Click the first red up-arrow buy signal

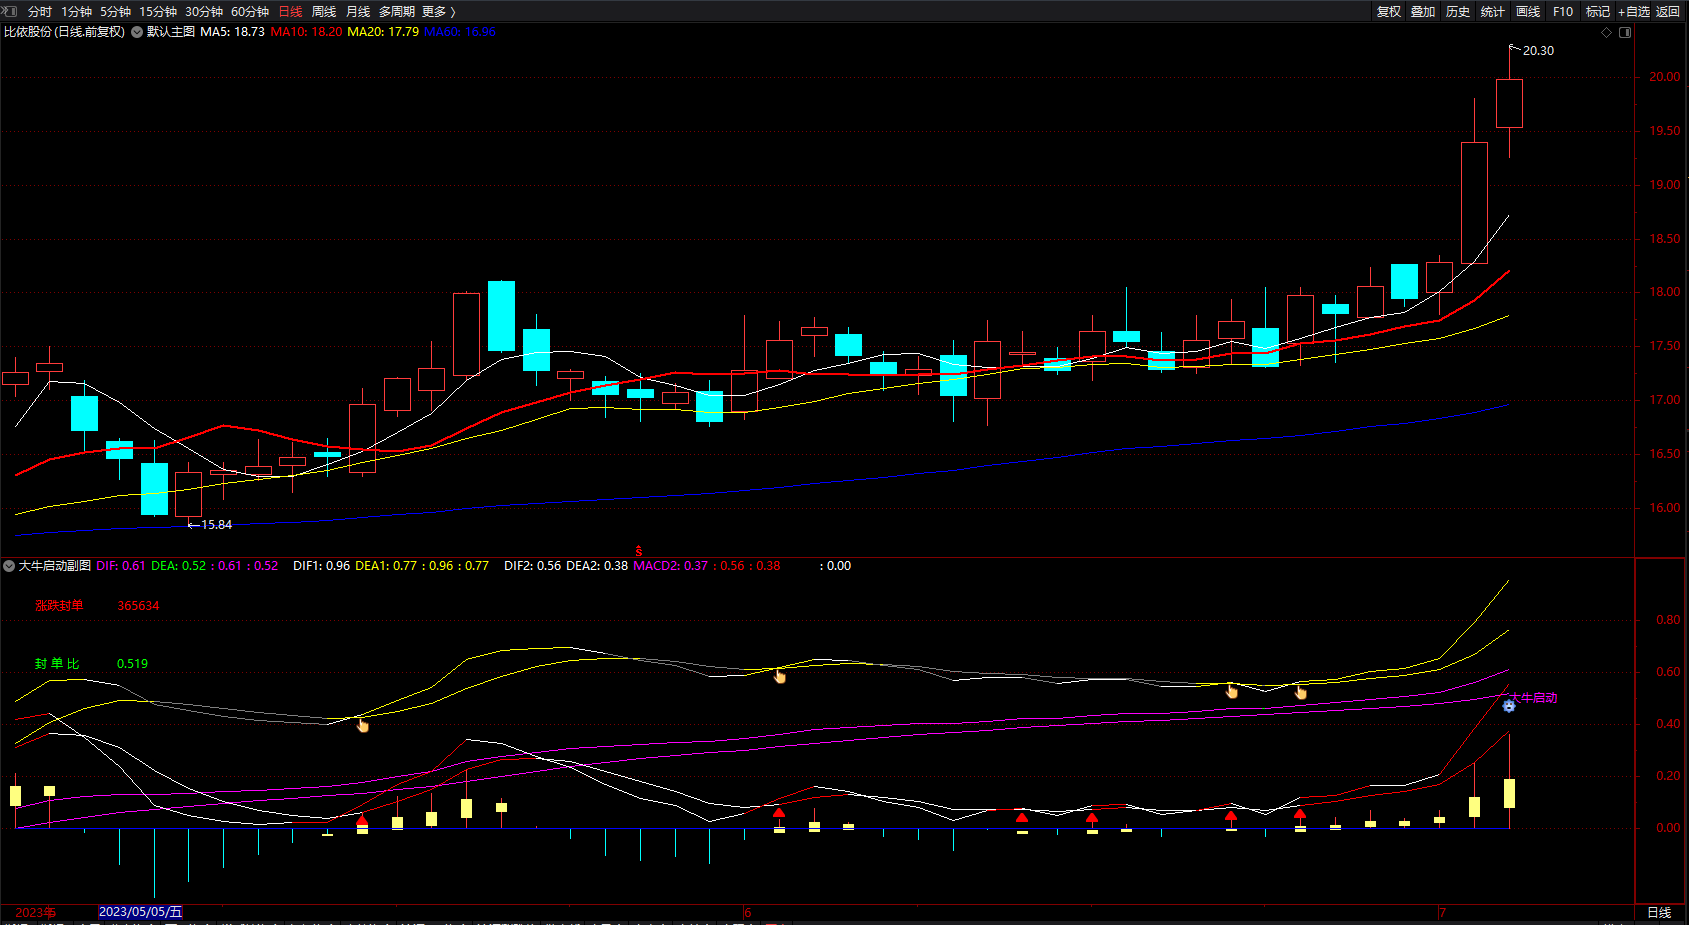tap(362, 821)
